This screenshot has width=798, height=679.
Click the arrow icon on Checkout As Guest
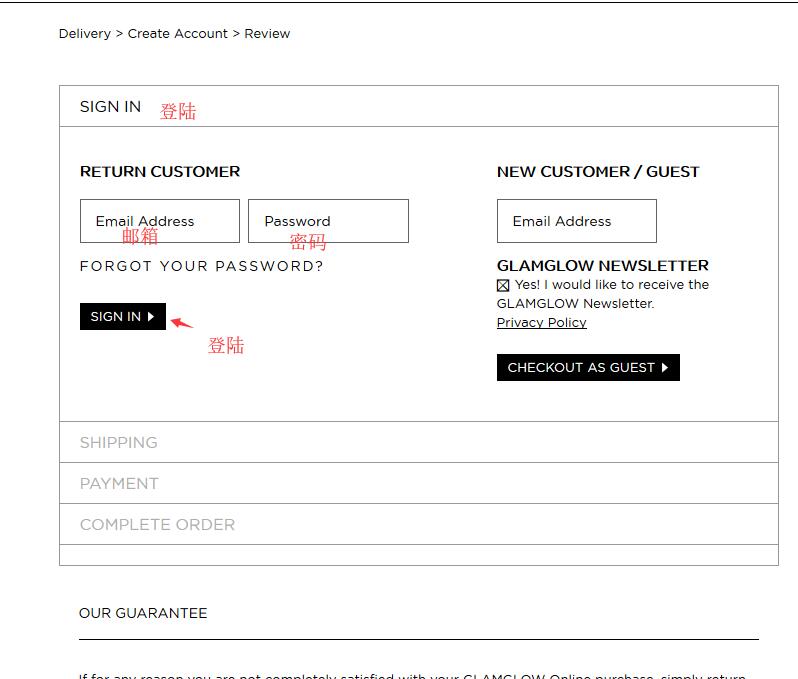click(666, 368)
